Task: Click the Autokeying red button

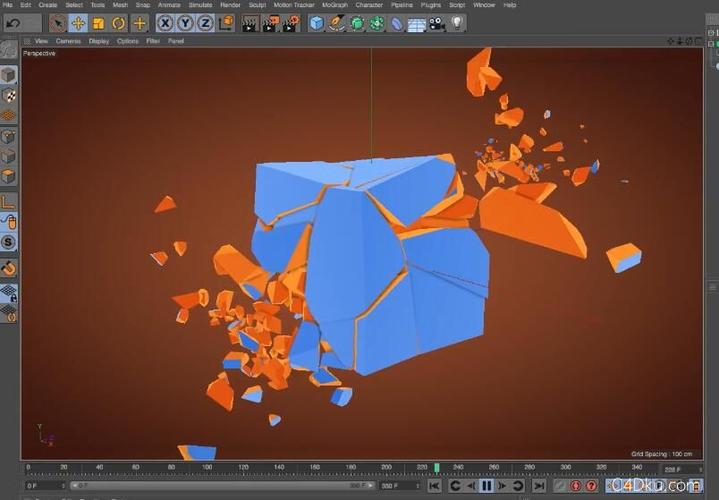Action: coord(576,485)
